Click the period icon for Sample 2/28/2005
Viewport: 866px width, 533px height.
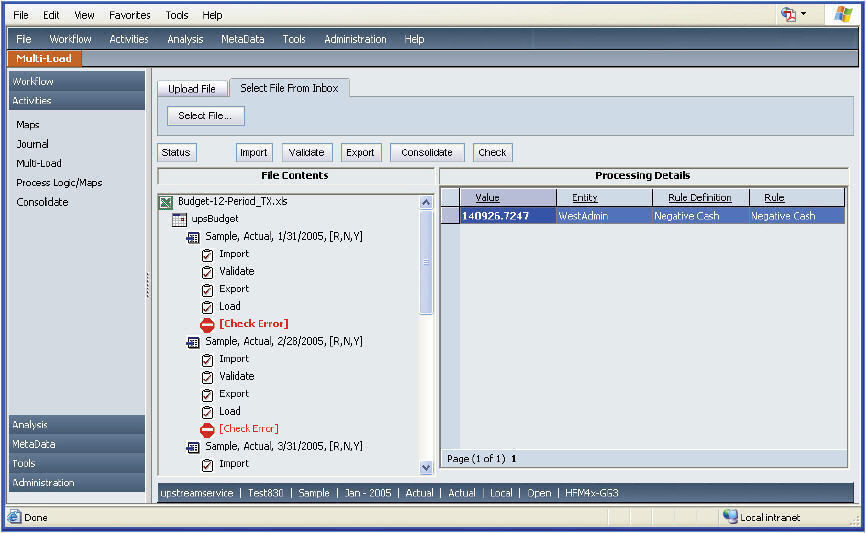193,342
